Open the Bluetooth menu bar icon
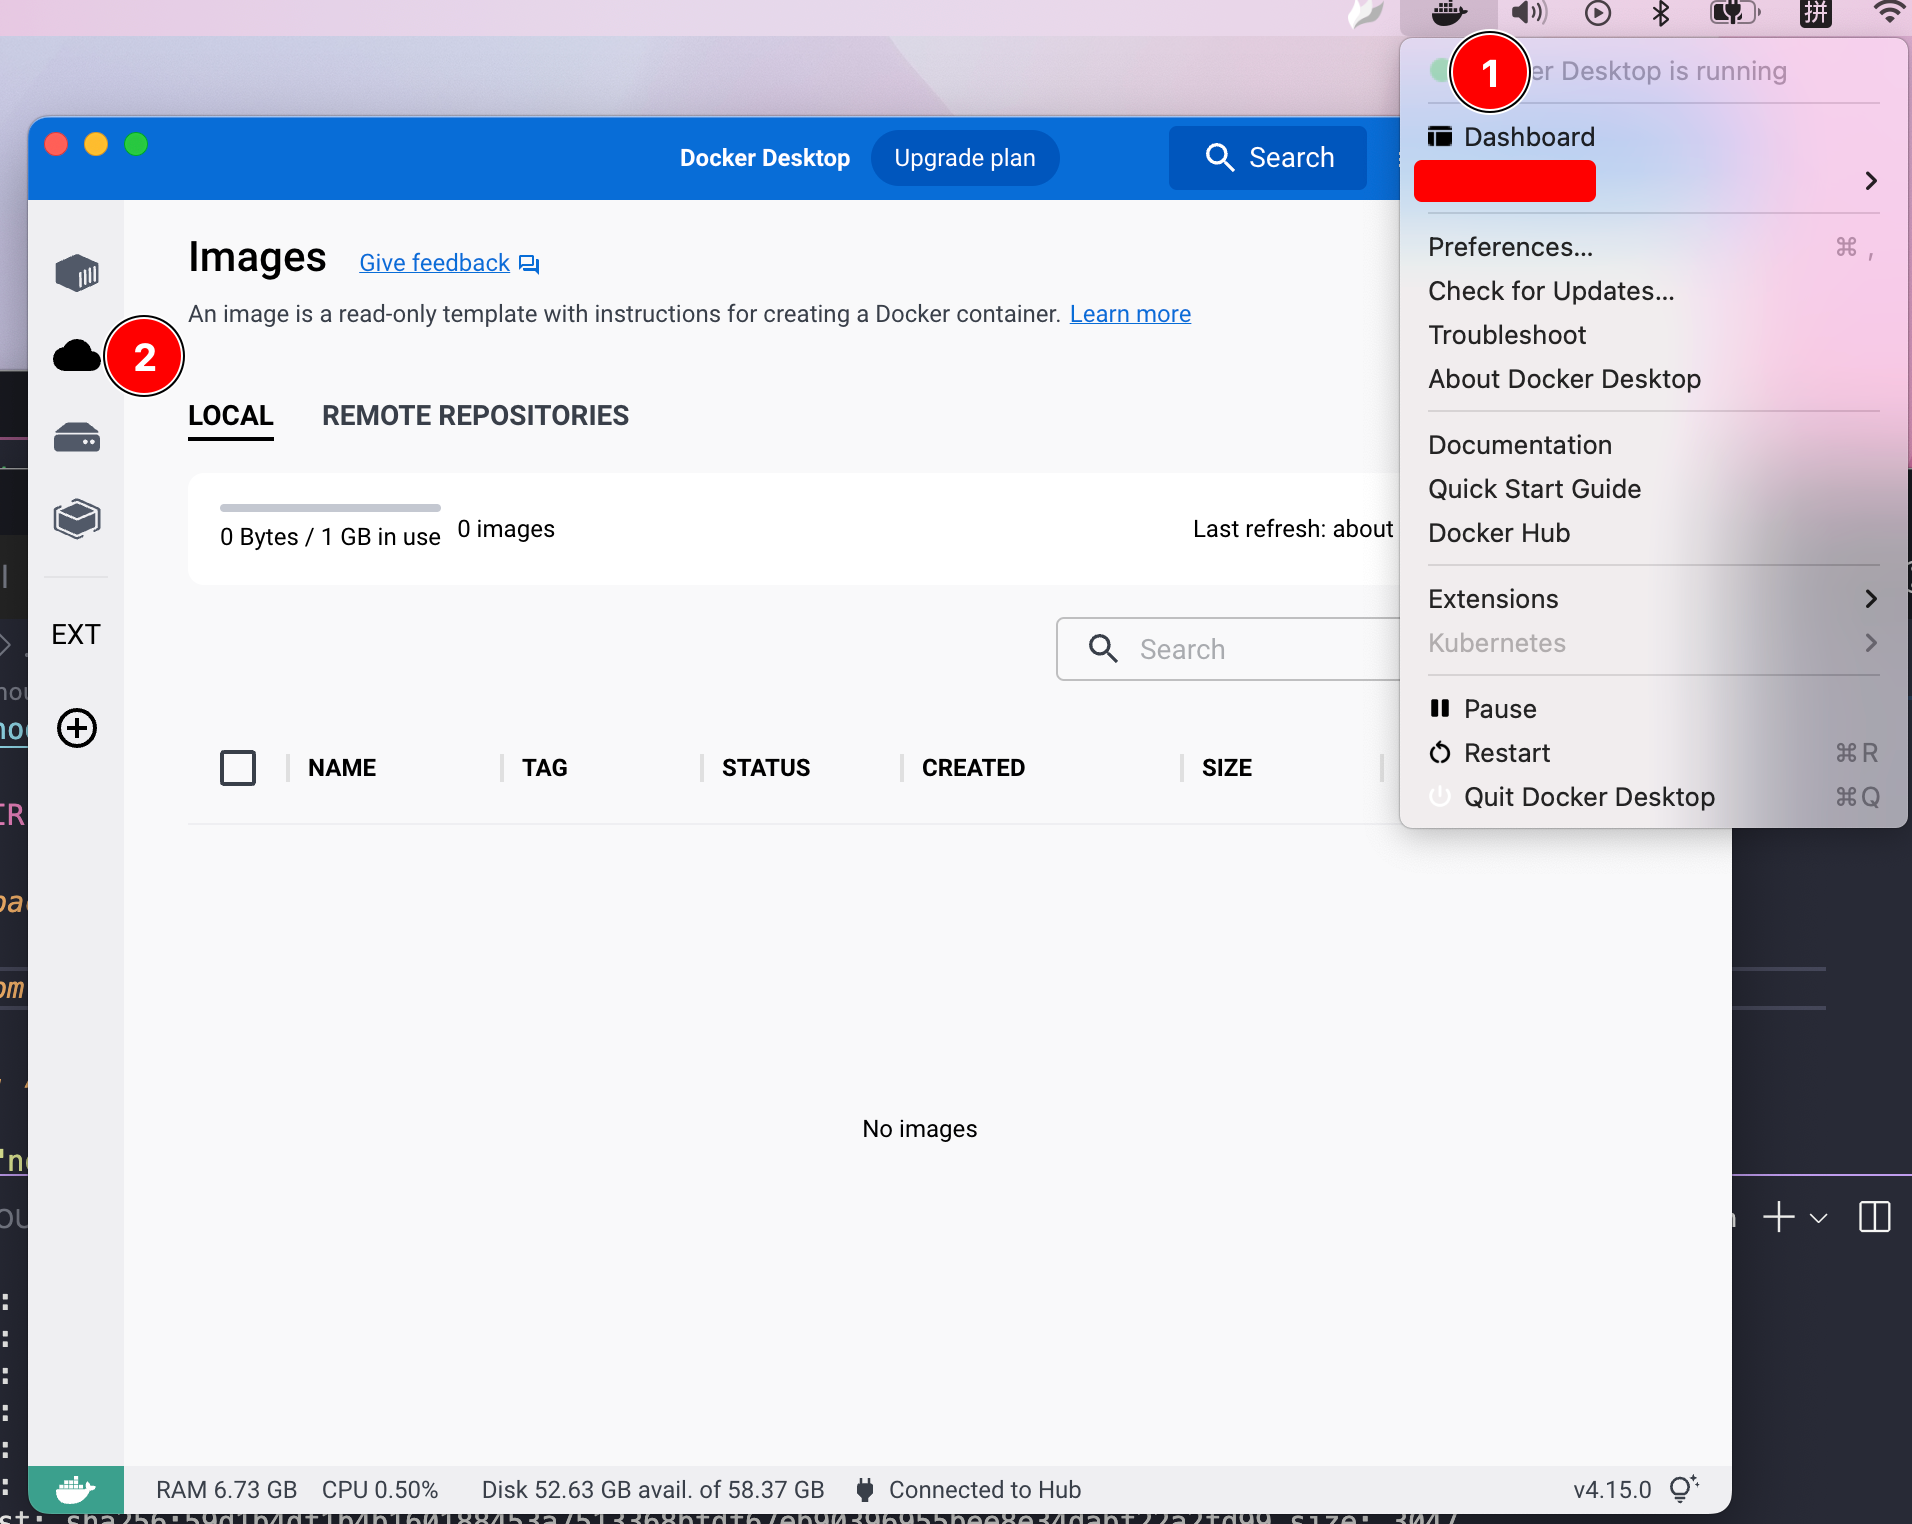Screen dimensions: 1912x1524 1661,14
